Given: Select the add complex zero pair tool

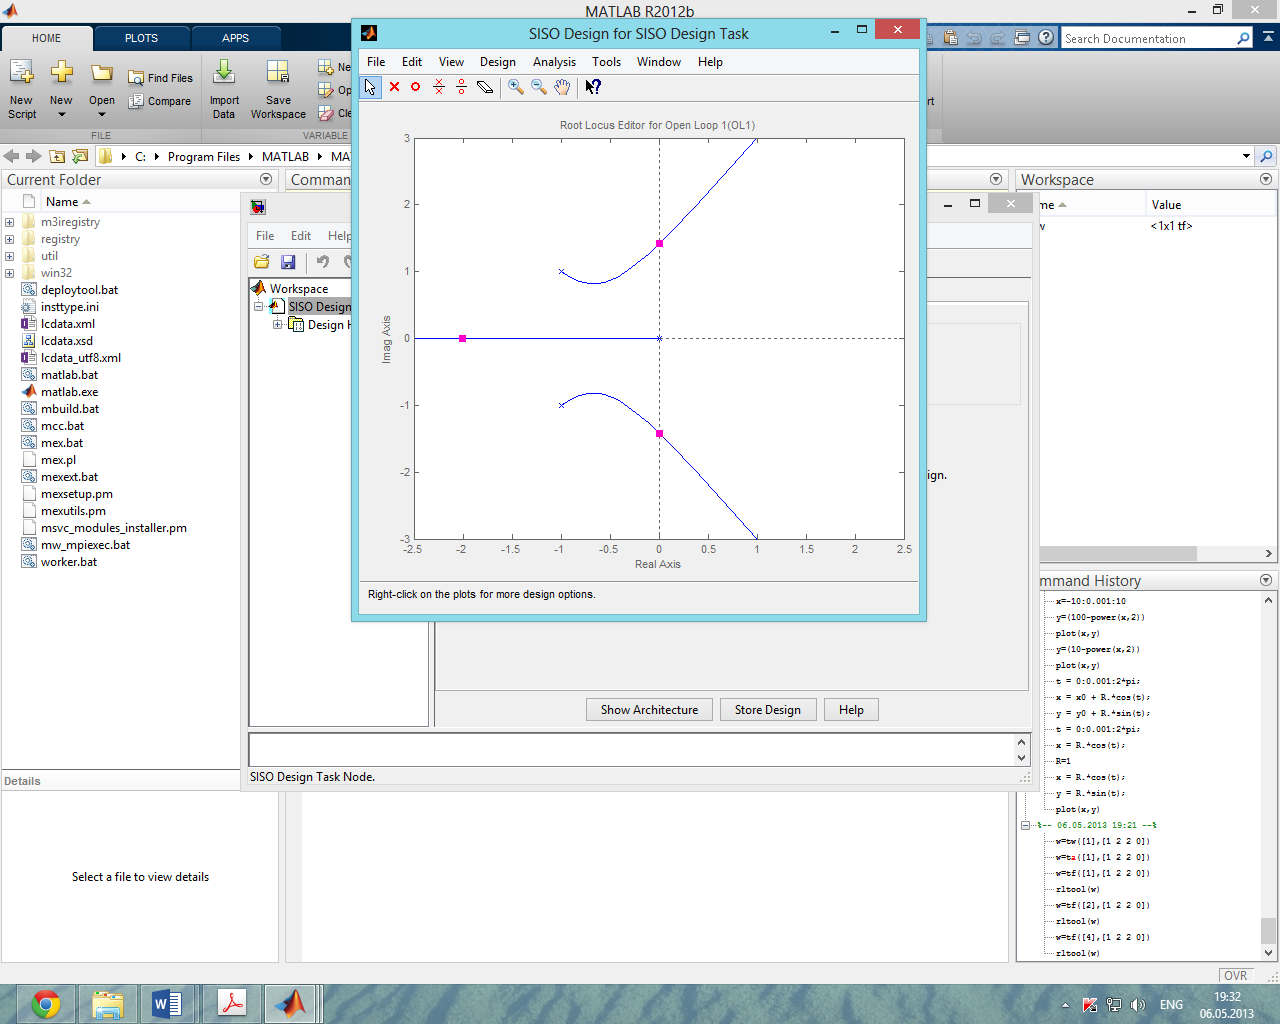Looking at the screenshot, I should click(462, 87).
